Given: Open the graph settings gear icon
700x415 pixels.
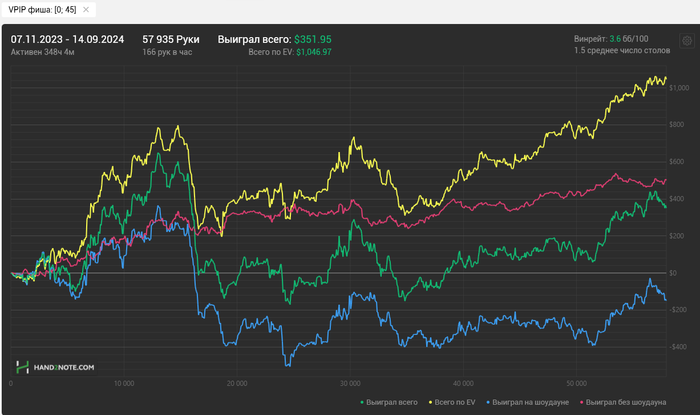Looking at the screenshot, I should (x=687, y=41).
